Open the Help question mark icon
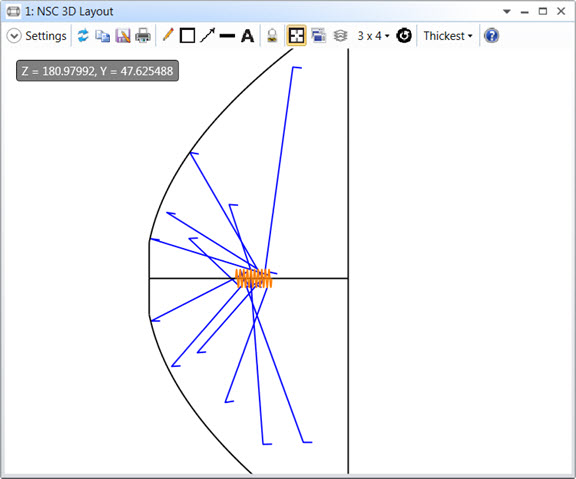The height and width of the screenshot is (479, 576). (491, 36)
